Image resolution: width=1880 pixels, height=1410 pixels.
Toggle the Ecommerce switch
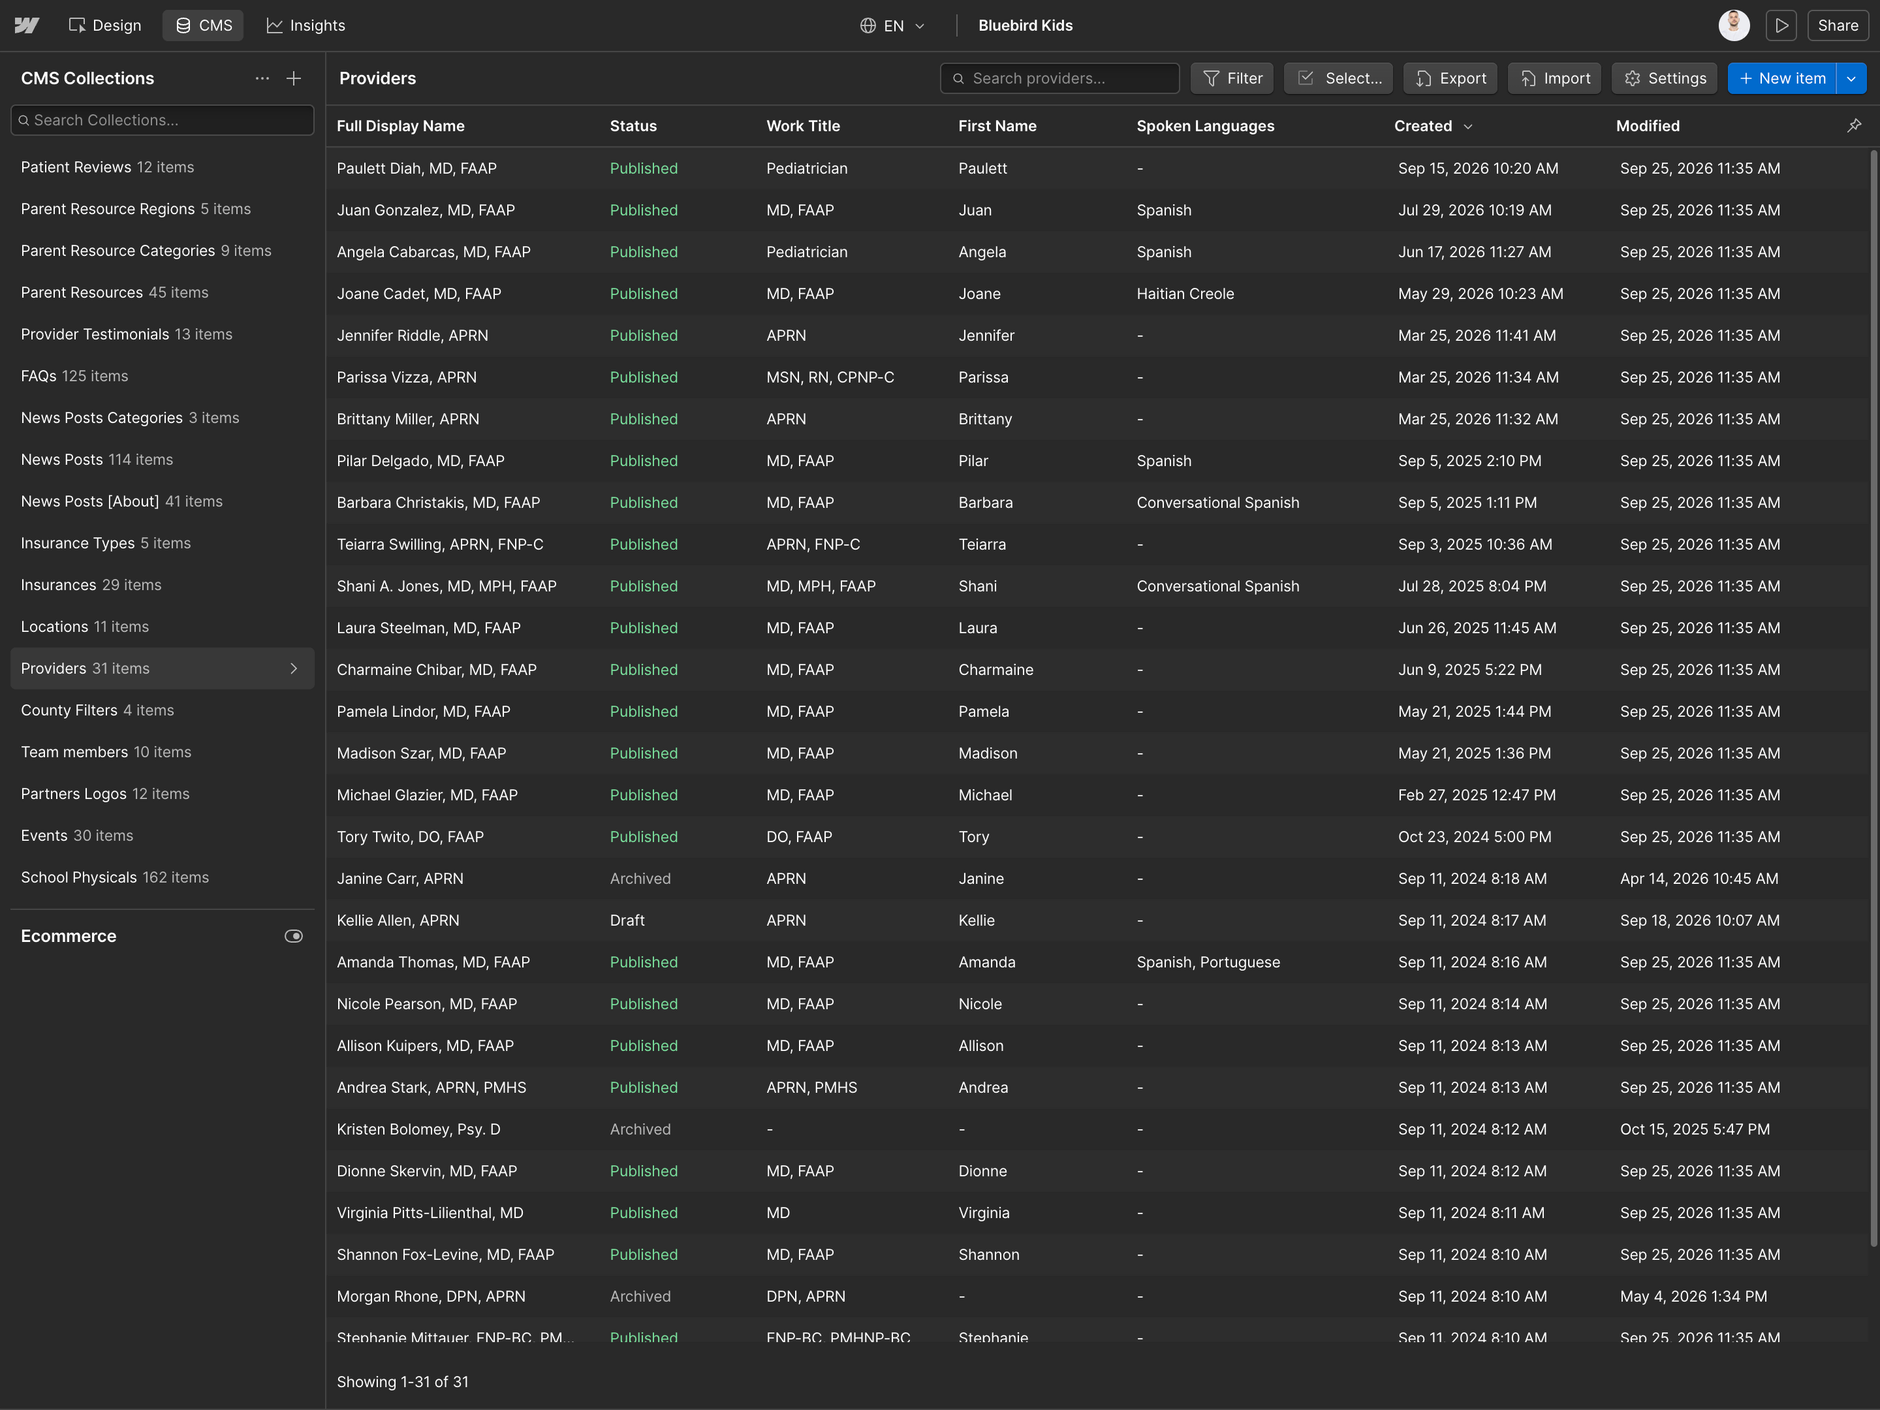click(x=294, y=936)
